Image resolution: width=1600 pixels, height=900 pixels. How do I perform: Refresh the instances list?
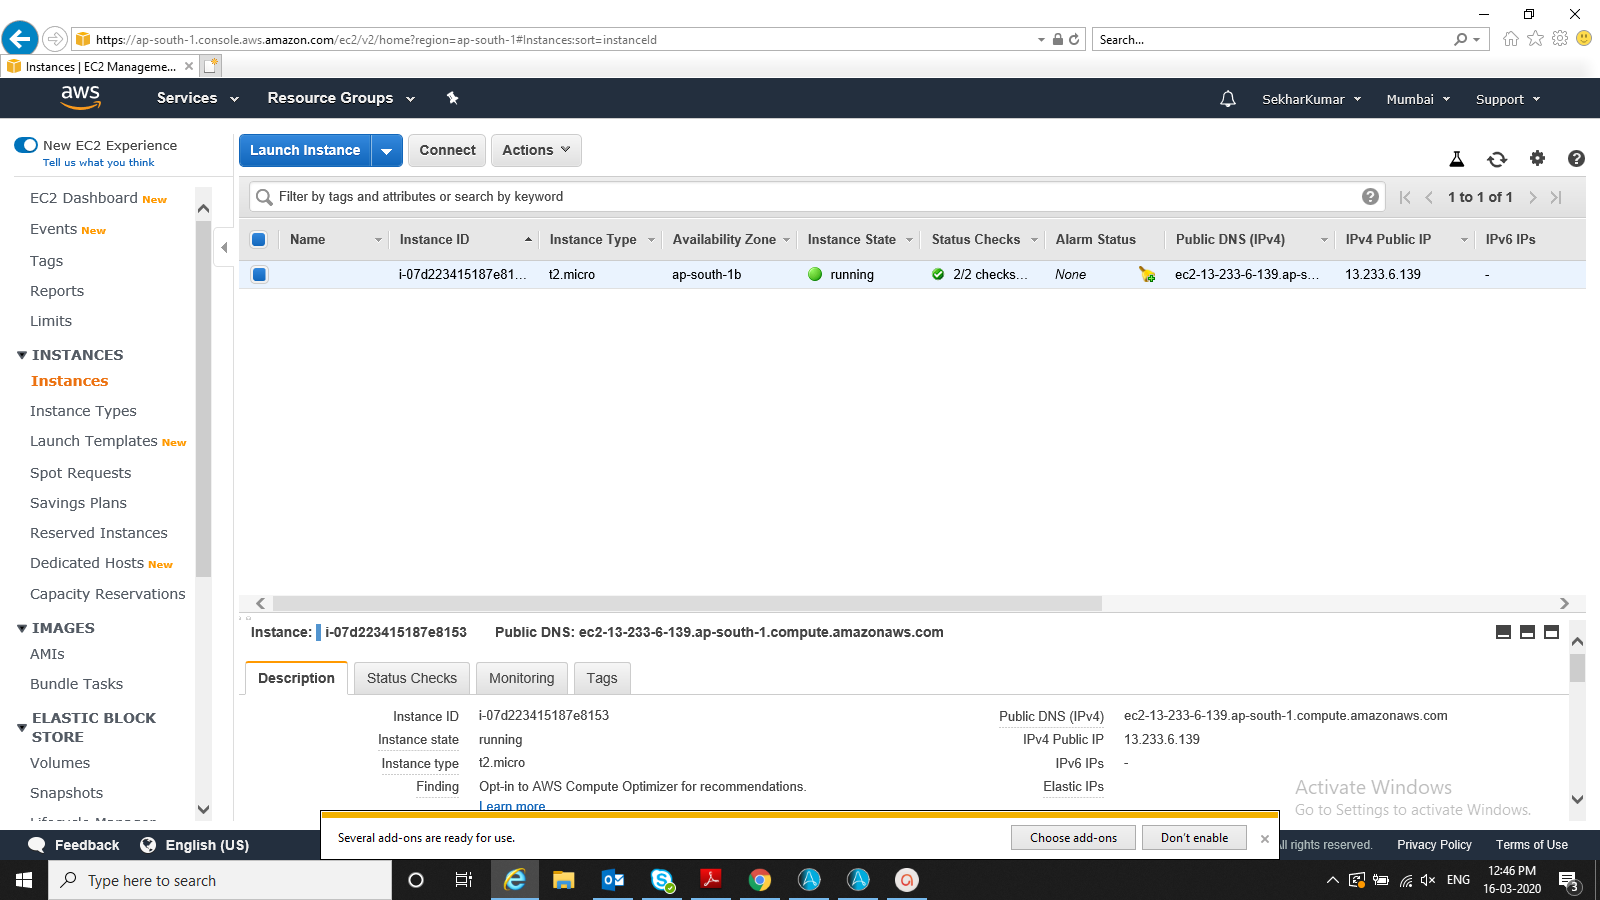coord(1497,159)
